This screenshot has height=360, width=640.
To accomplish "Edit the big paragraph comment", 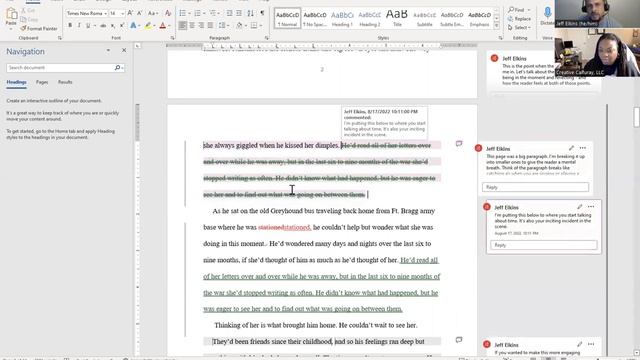I will coord(571,148).
